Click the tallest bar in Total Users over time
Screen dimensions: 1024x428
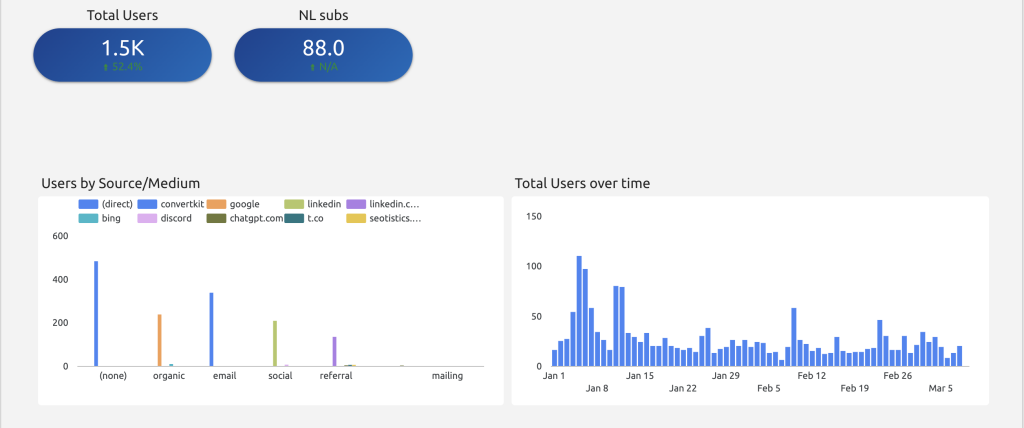(x=579, y=311)
